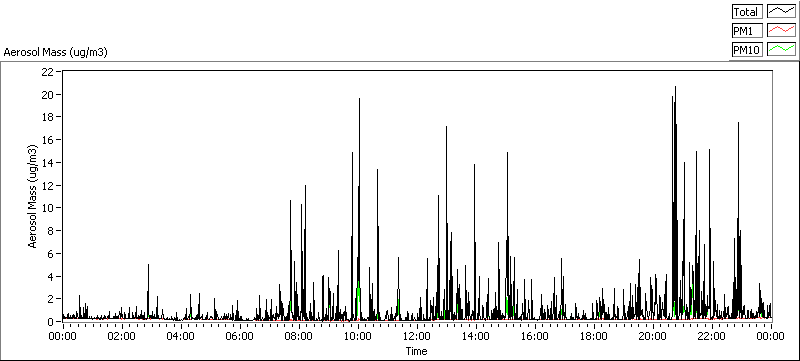Click the 22:00 time axis label
Image resolution: width=800 pixels, height=361 pixels.
[x=712, y=336]
